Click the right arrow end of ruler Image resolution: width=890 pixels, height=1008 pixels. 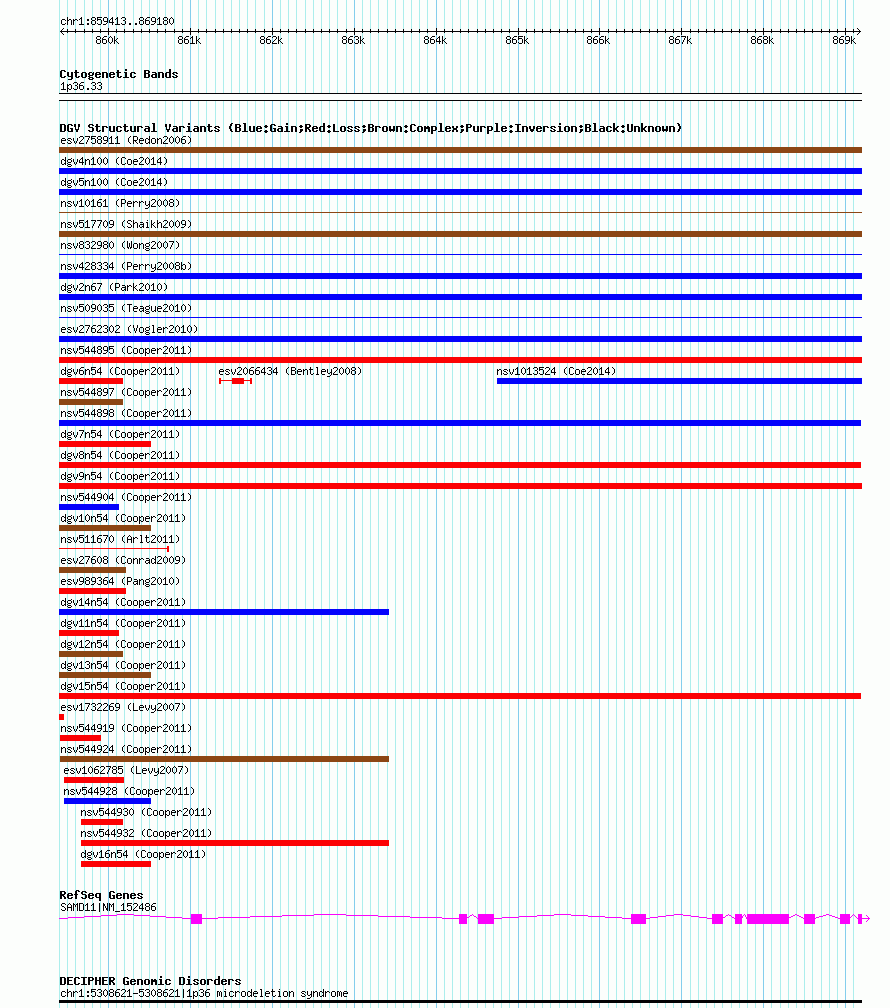pyautogui.click(x=858, y=31)
